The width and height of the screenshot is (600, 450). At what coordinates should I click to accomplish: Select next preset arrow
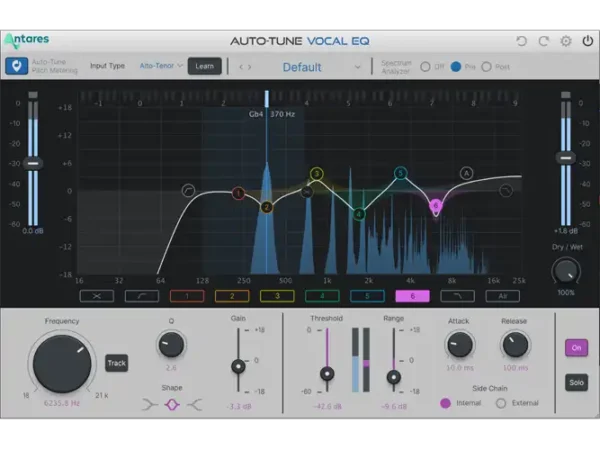click(249, 67)
